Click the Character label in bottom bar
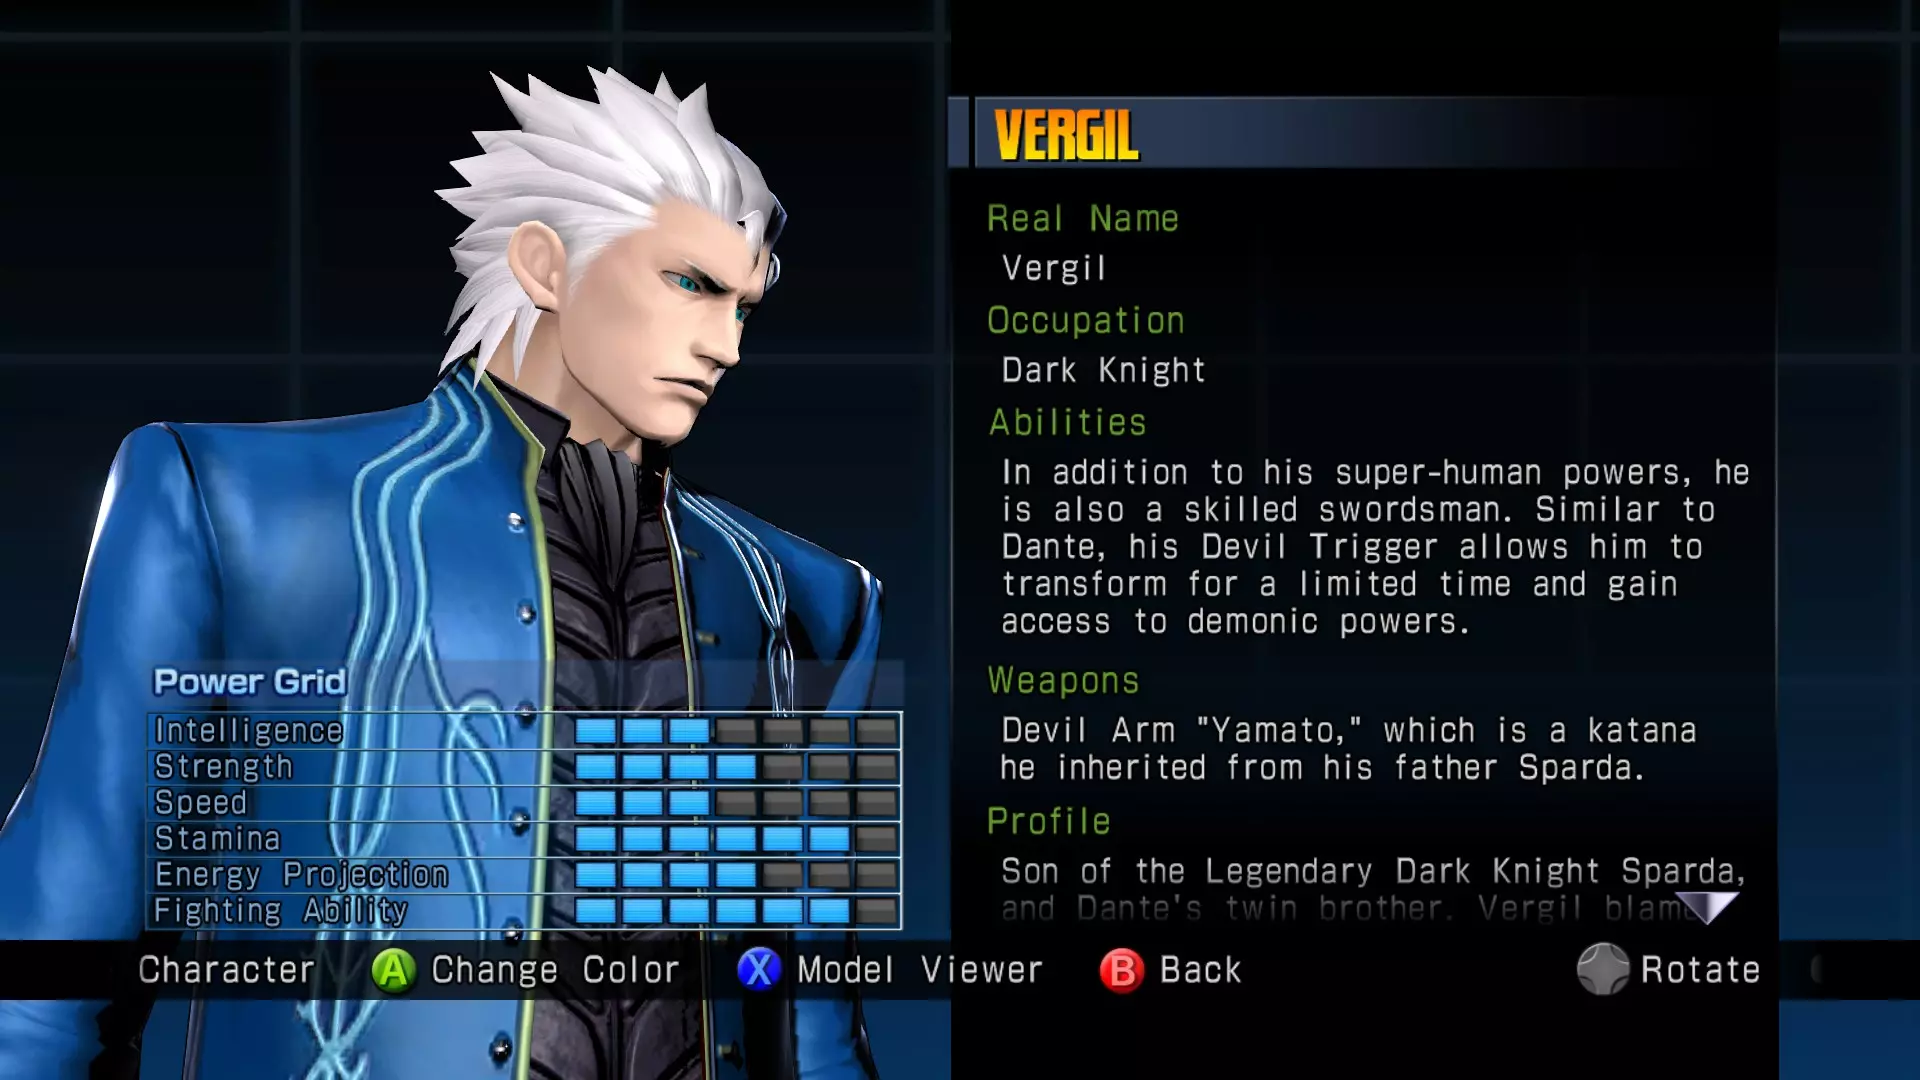Viewport: 1920px width, 1080px height. [x=226, y=970]
